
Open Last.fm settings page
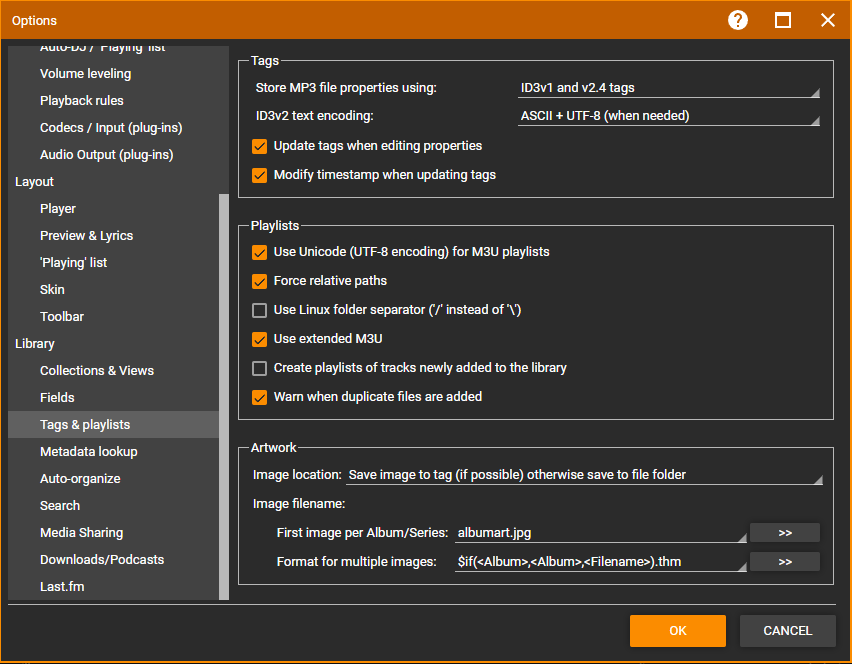pos(113,587)
